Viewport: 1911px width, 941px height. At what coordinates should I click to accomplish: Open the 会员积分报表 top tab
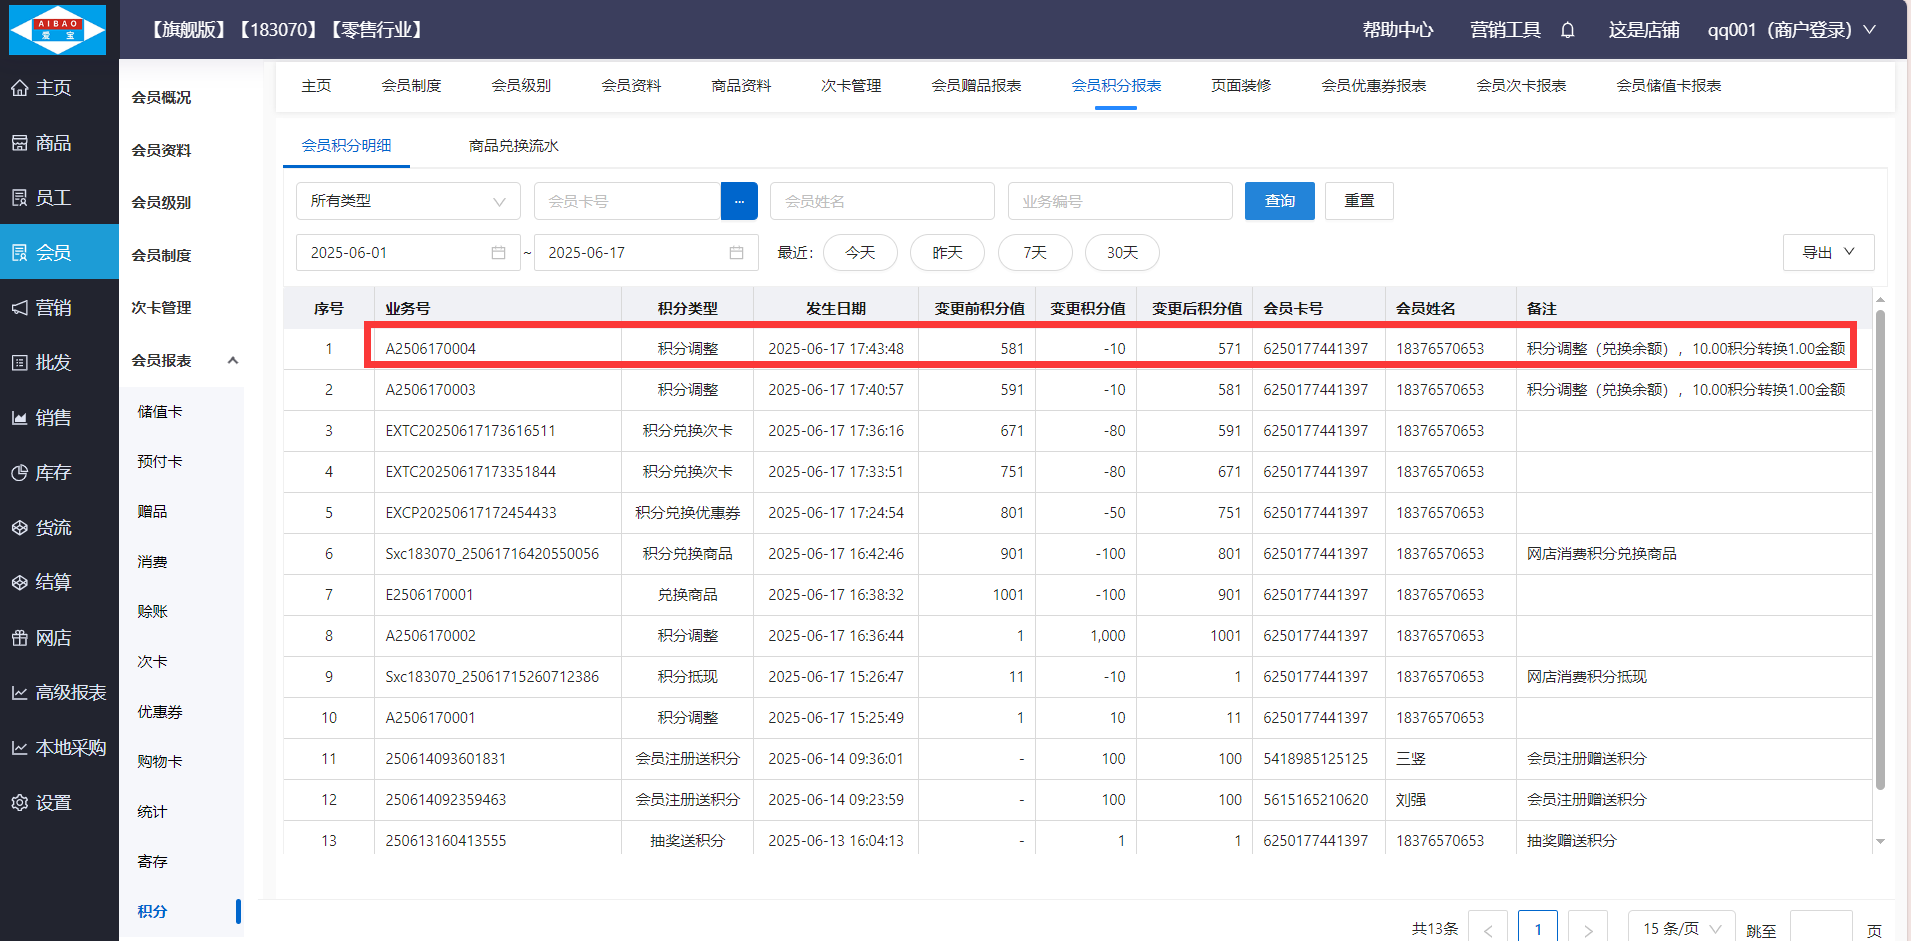tap(1116, 86)
